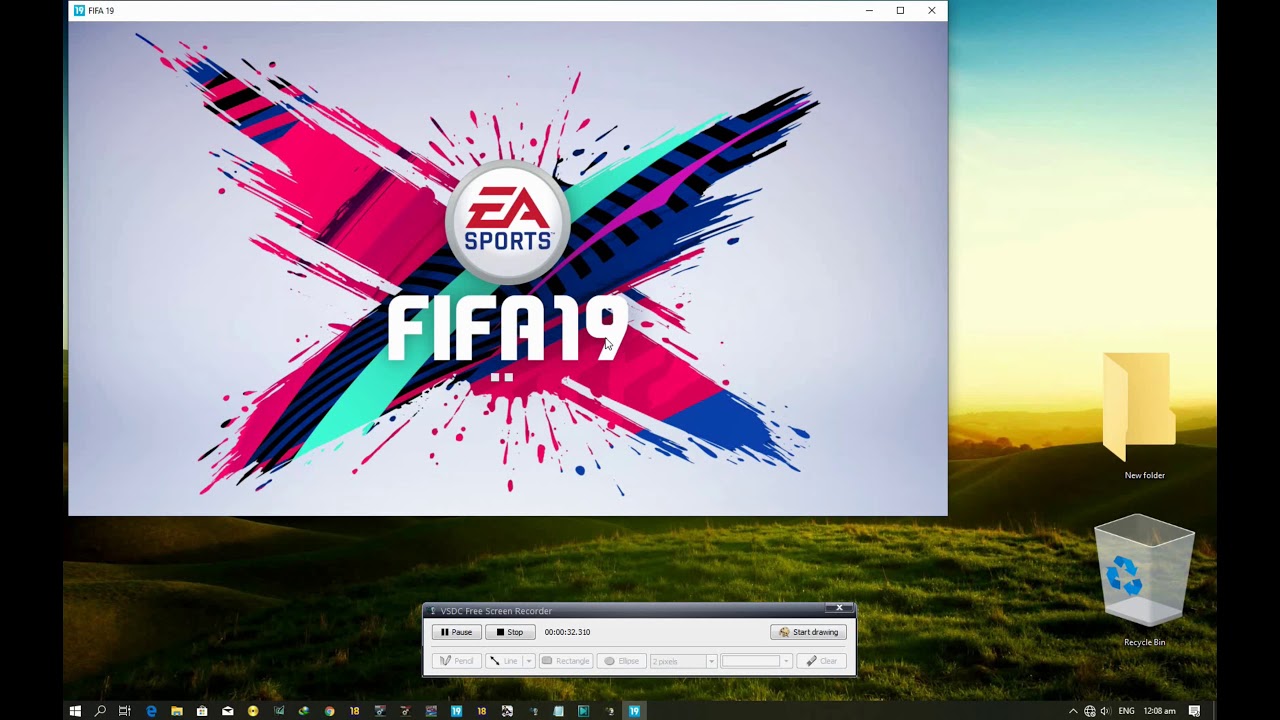Viewport: 1280px width, 720px height.
Task: Launch Microsoft Edge from the taskbar
Action: [x=151, y=711]
